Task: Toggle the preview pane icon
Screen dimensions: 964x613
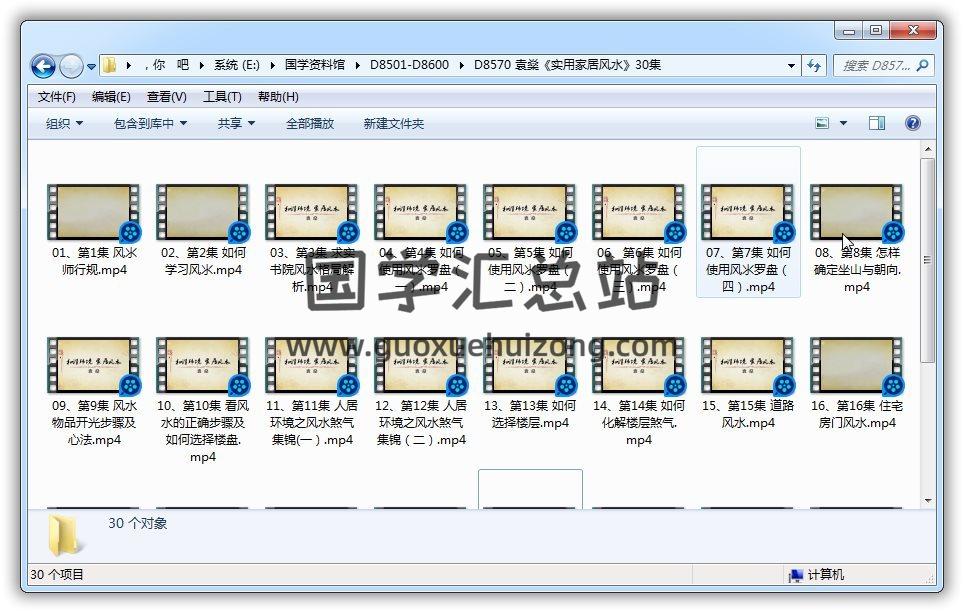Action: click(877, 124)
